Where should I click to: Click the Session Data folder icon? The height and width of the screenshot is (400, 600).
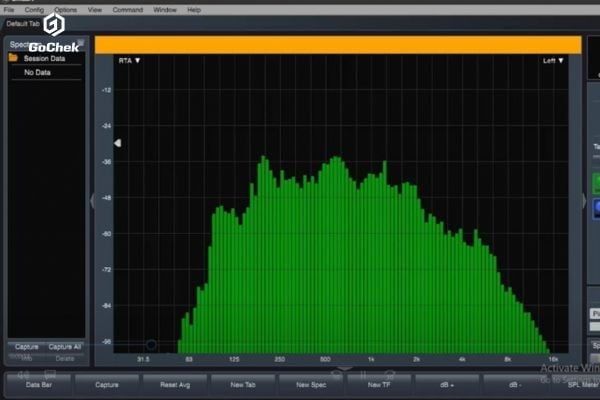point(13,58)
